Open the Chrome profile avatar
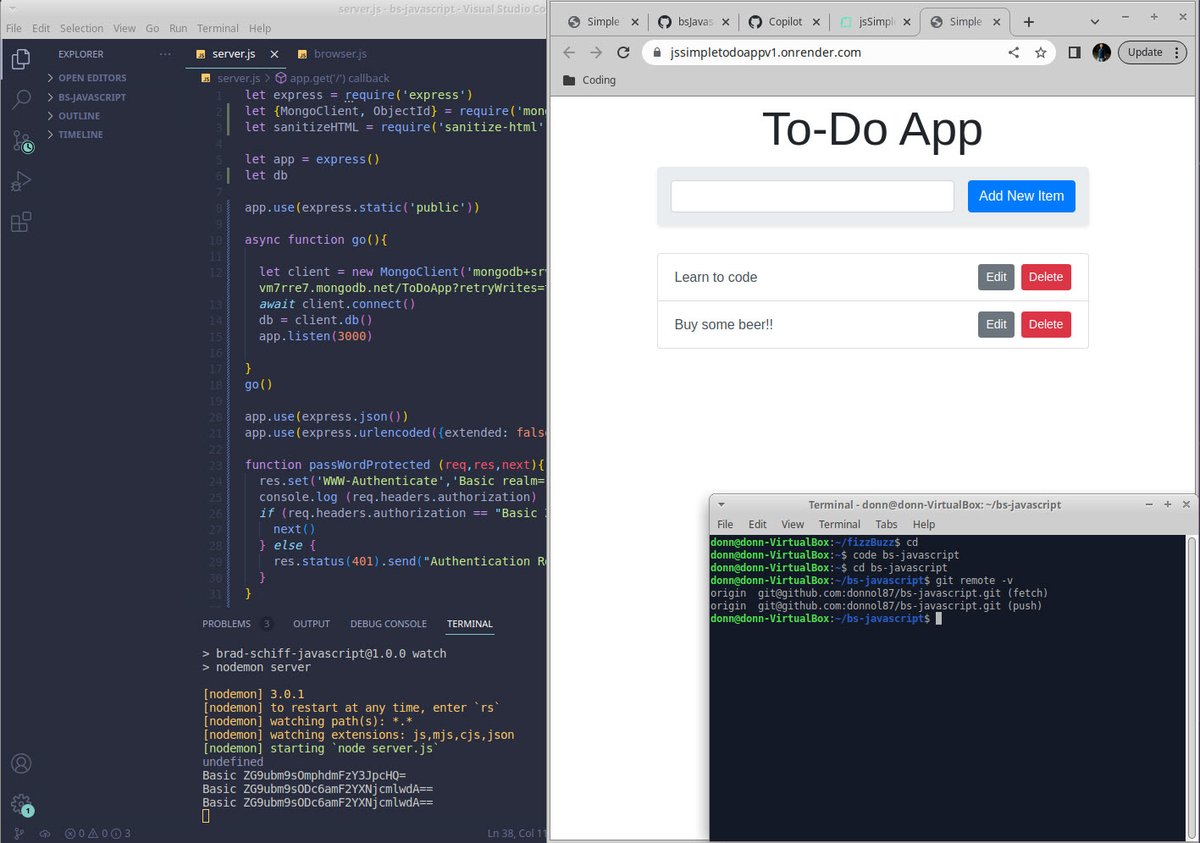This screenshot has width=1200, height=843. click(x=1101, y=53)
